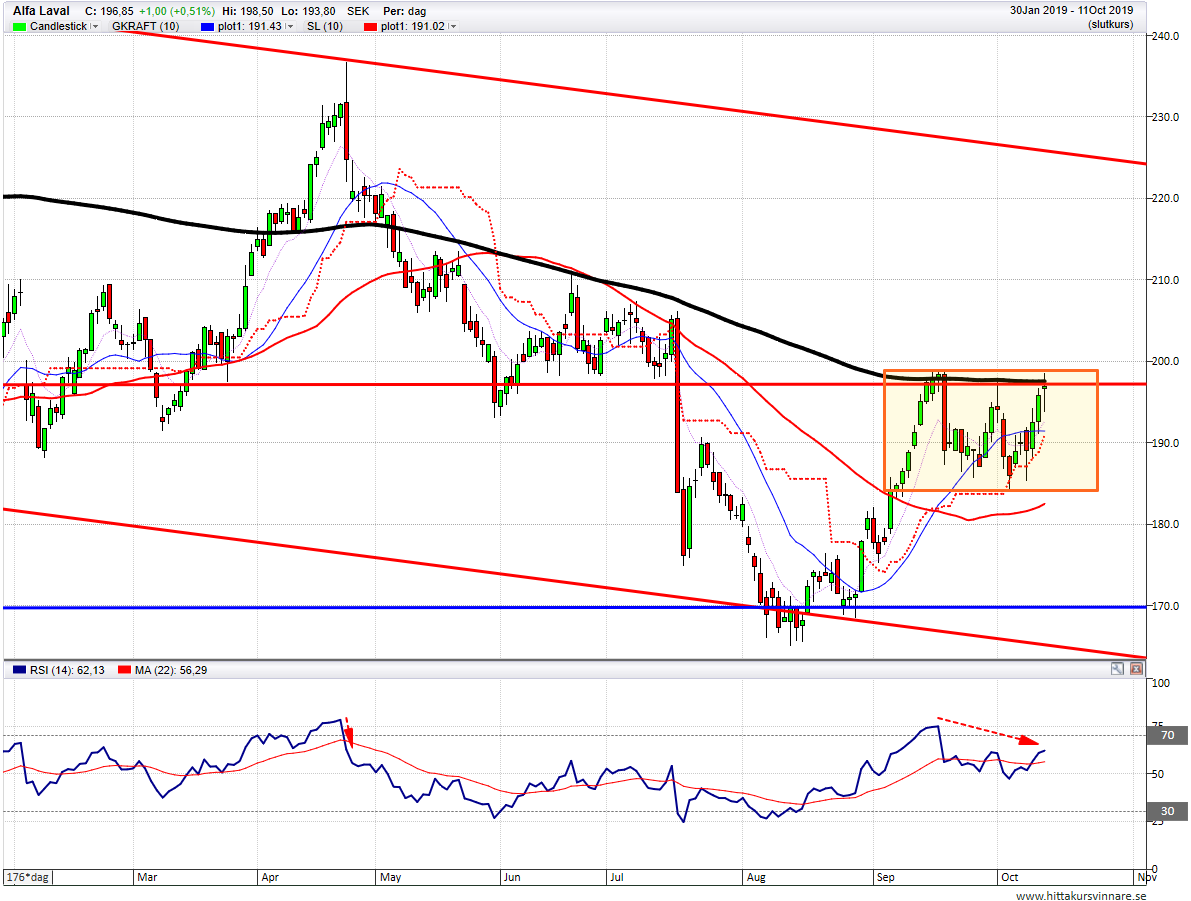Click the 240.0 price axis label

pos(1166,36)
